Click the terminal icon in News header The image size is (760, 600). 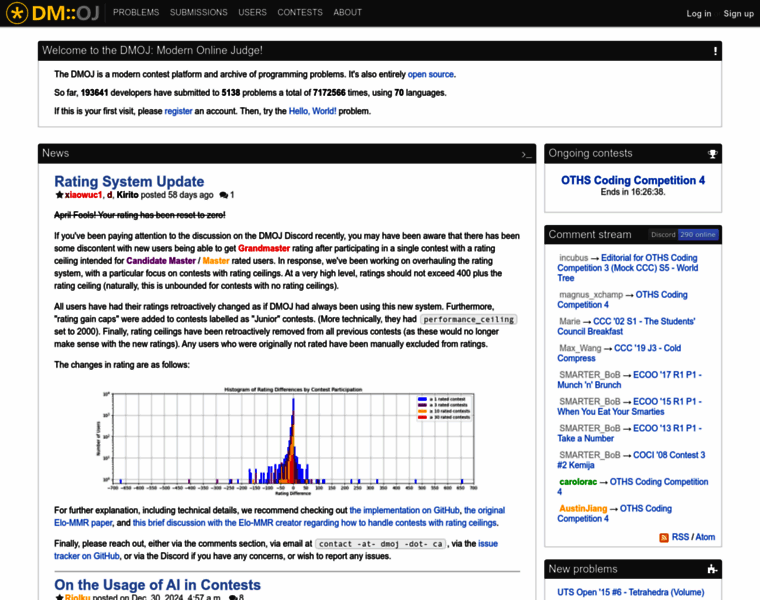pyautogui.click(x=526, y=154)
